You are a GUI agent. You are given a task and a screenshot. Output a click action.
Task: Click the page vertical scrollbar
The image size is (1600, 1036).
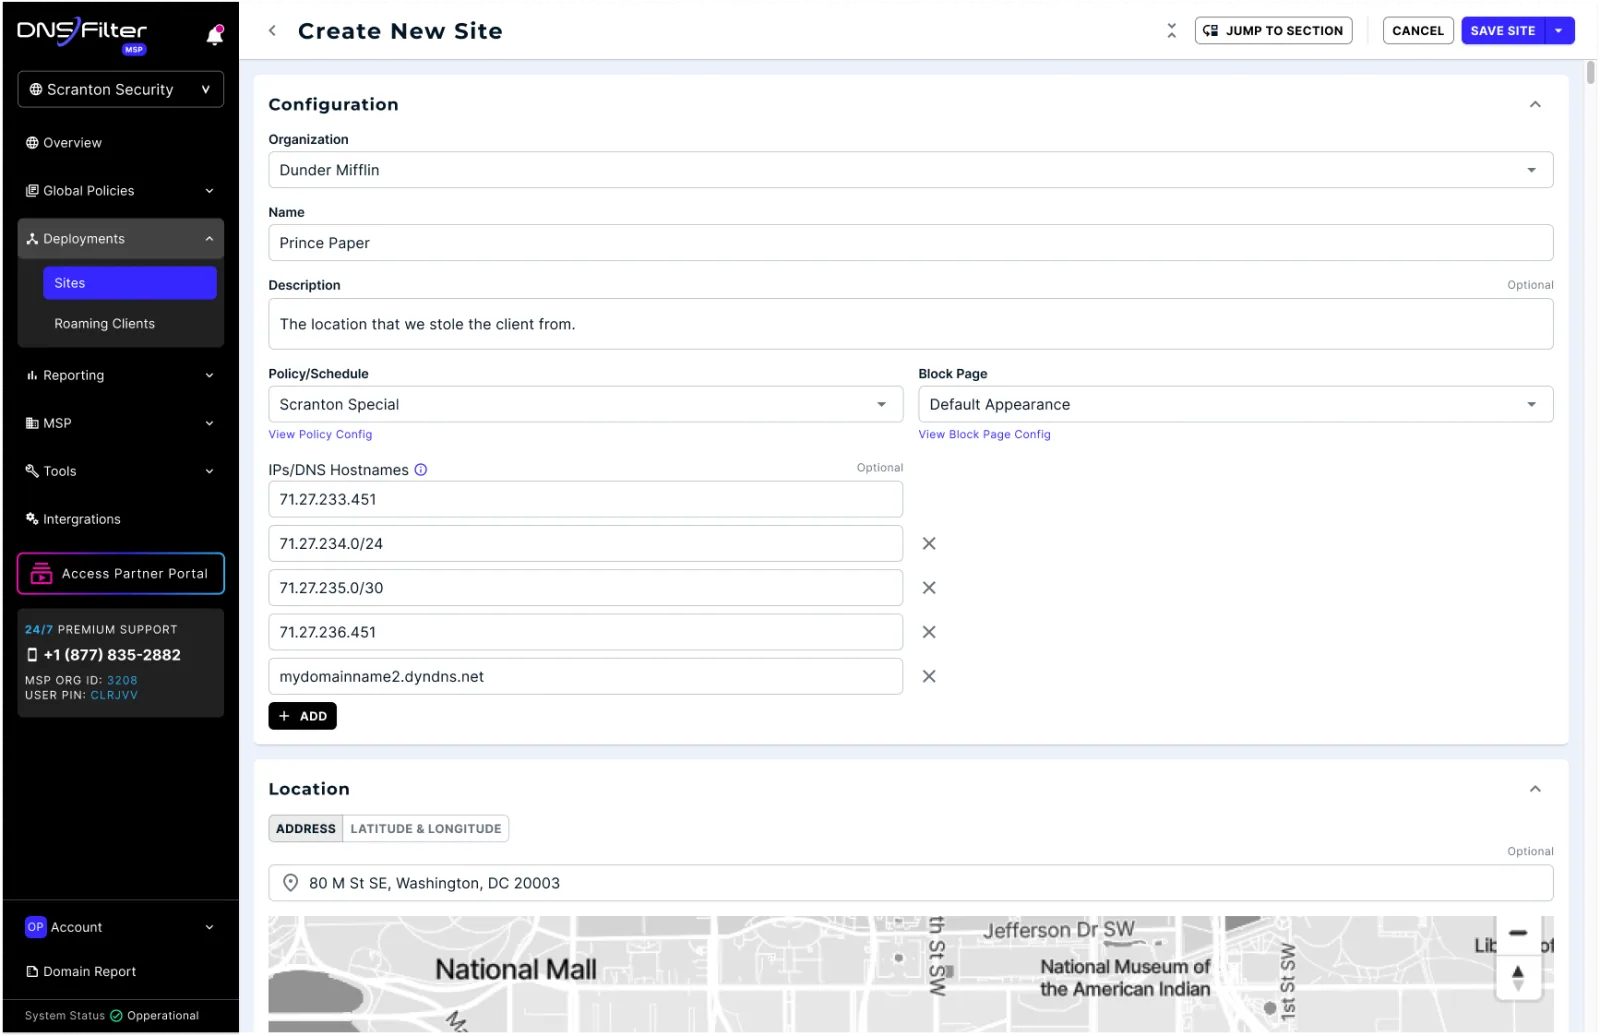(1591, 72)
